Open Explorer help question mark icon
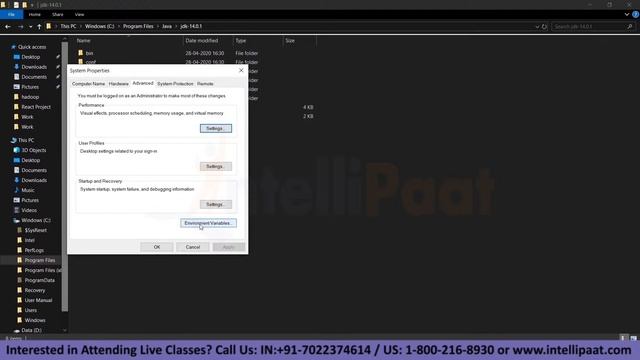Image resolution: width=640 pixels, height=360 pixels. coord(635,14)
